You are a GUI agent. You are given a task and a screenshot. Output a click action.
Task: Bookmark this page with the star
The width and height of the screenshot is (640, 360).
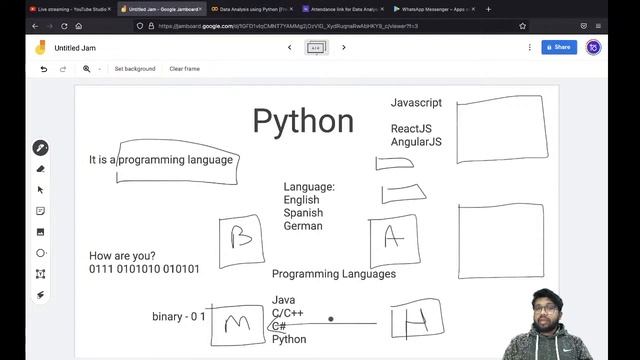(522, 26)
